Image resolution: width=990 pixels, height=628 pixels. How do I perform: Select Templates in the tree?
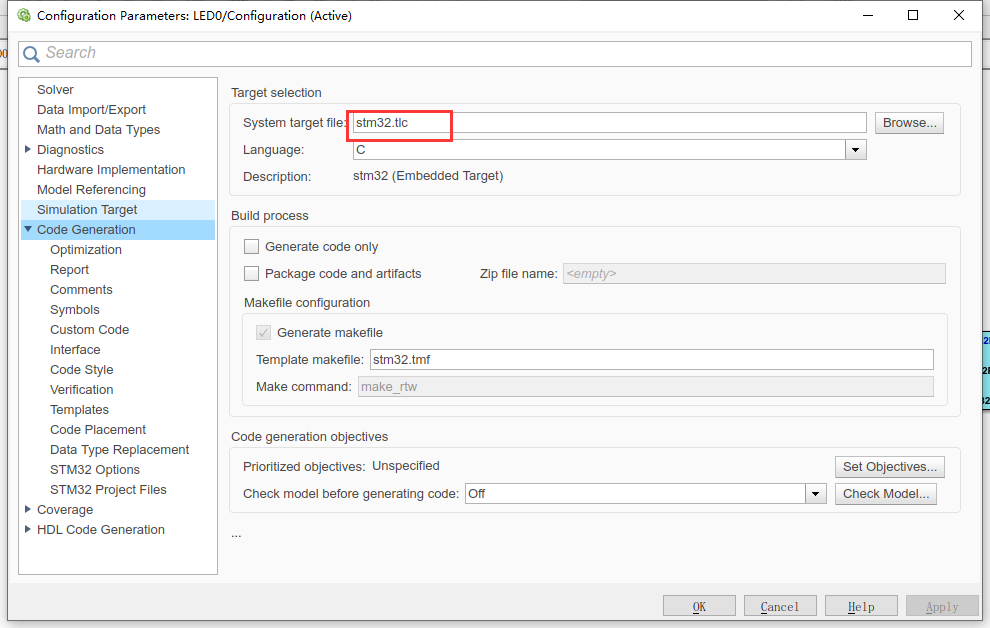pyautogui.click(x=79, y=410)
